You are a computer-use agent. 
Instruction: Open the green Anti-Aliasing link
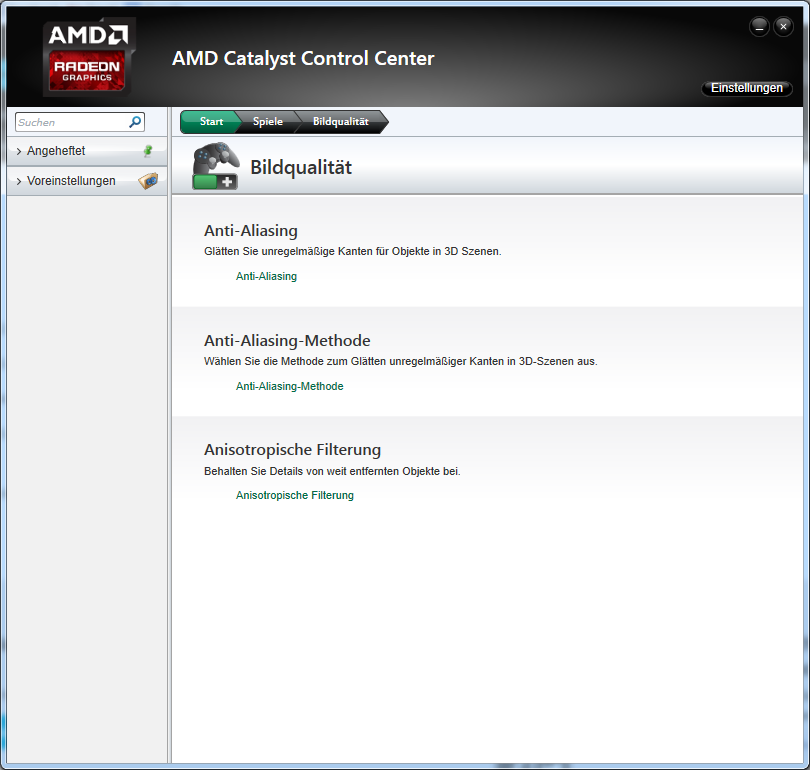point(267,276)
